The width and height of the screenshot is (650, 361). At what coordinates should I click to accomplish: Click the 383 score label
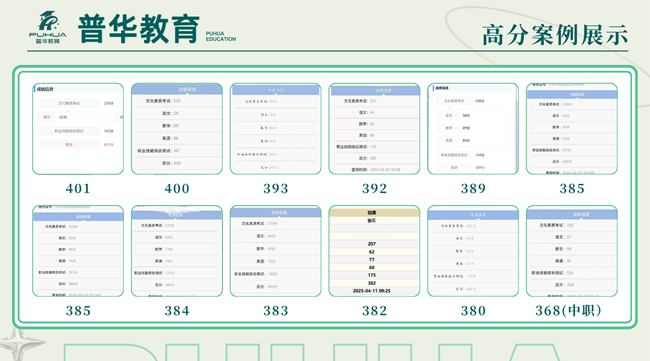pos(276,311)
